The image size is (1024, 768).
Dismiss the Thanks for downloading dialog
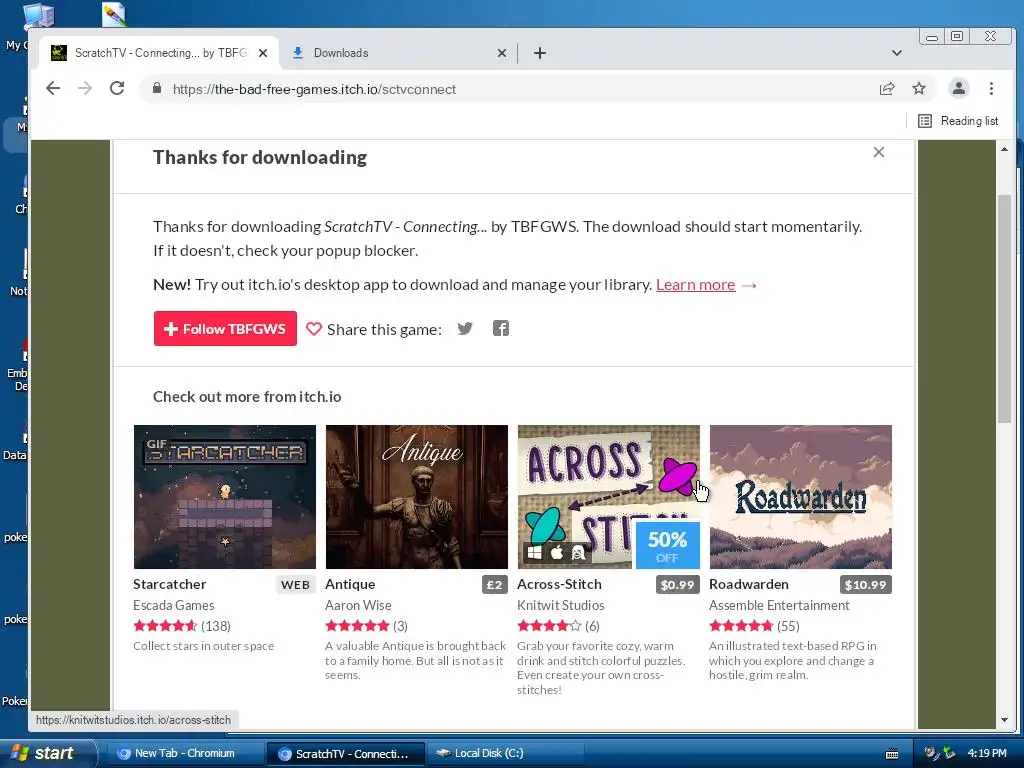click(879, 152)
